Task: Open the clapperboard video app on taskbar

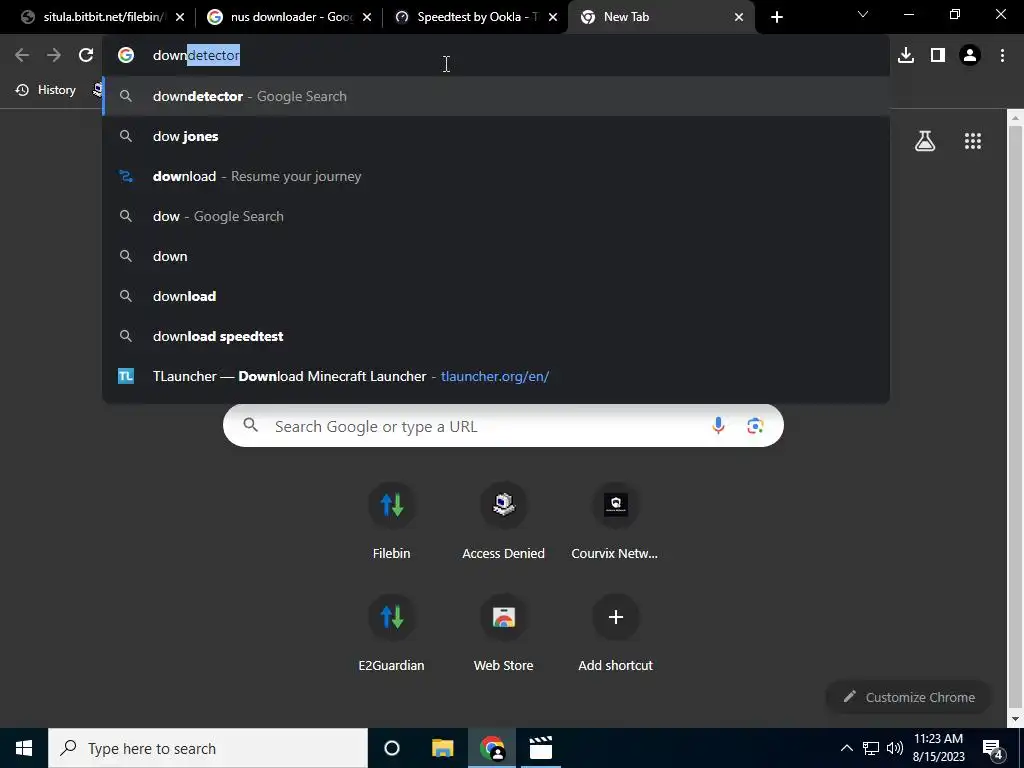Action: click(x=541, y=748)
